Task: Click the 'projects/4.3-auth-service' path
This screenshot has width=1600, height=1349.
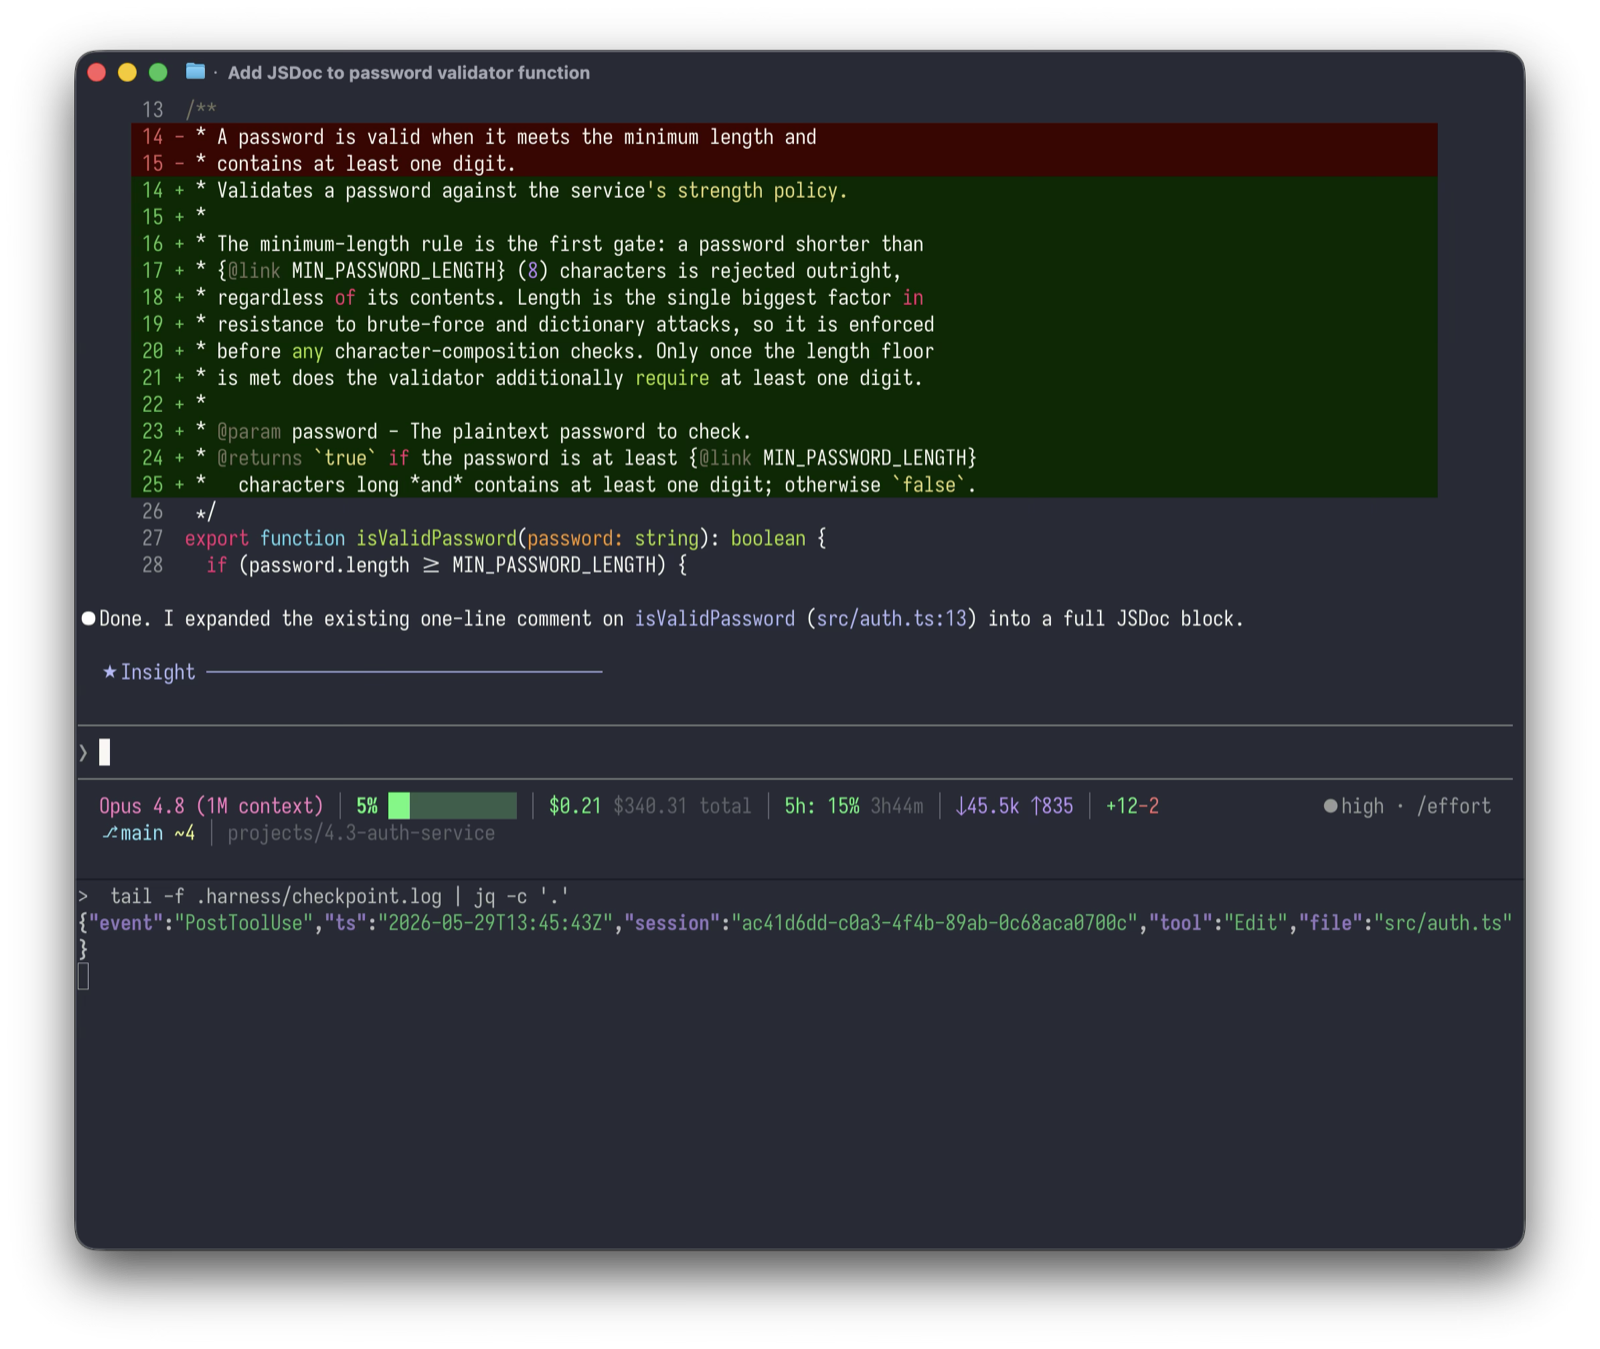Action: point(361,833)
